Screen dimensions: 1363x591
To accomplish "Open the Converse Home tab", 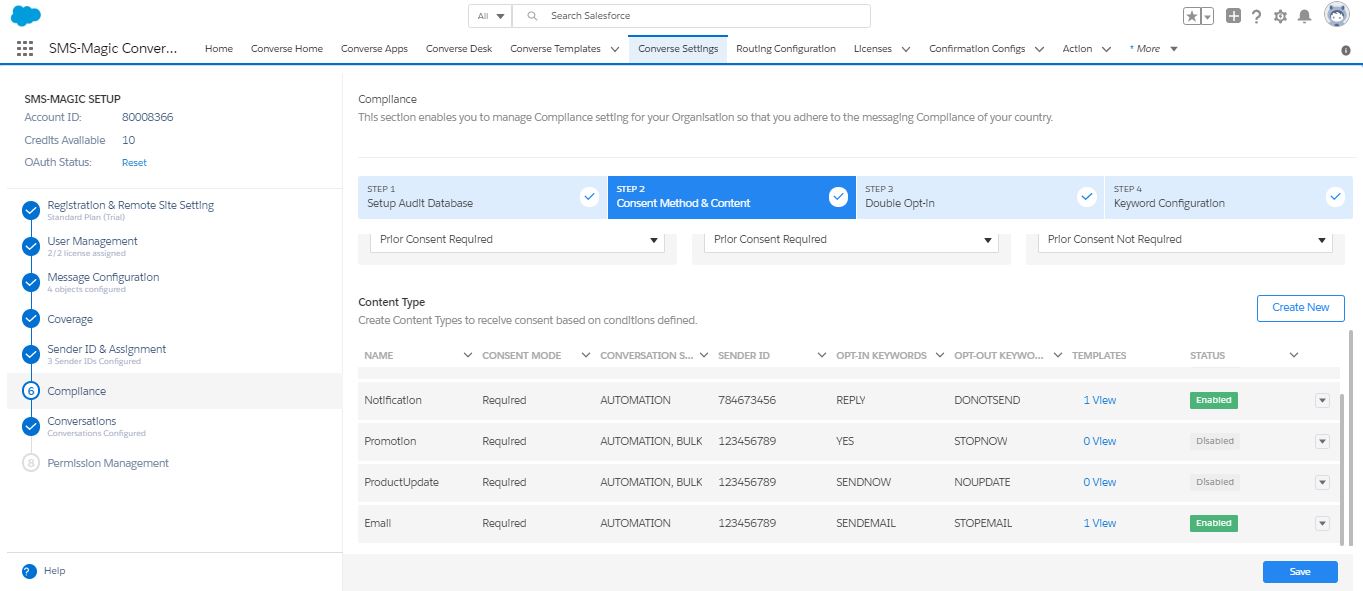I will (287, 48).
